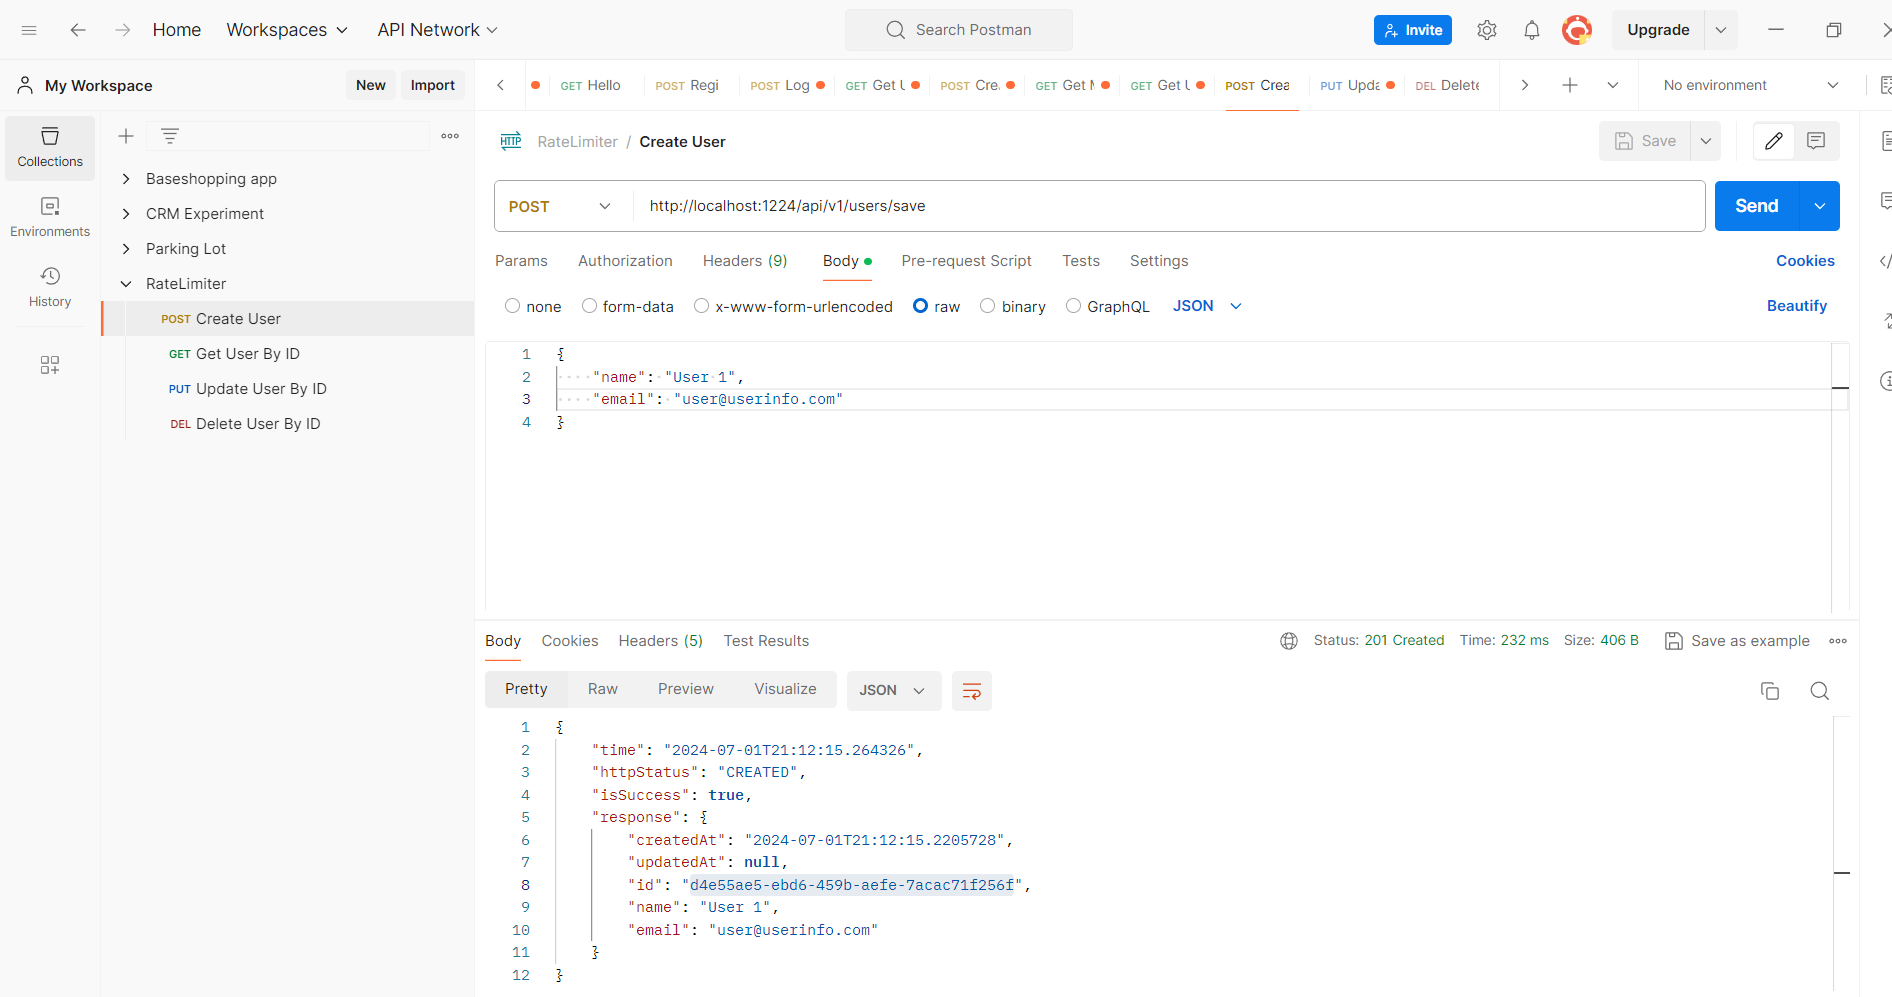This screenshot has width=1892, height=997.
Task: Open the tabs overflow chevron dropdown
Action: [x=1613, y=85]
